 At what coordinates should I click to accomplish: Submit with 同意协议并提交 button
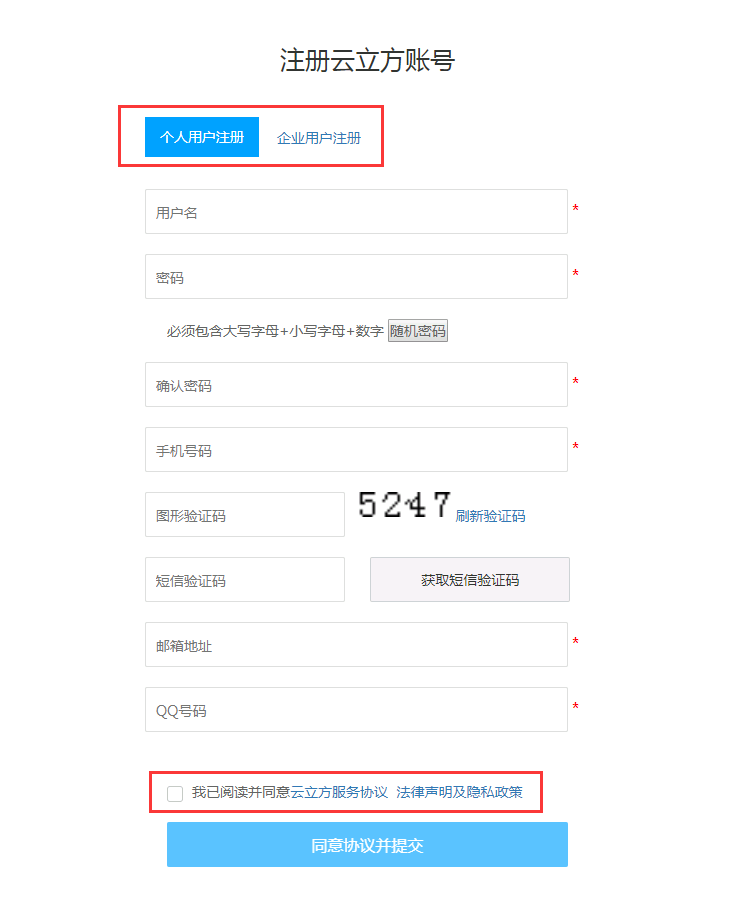(x=367, y=845)
